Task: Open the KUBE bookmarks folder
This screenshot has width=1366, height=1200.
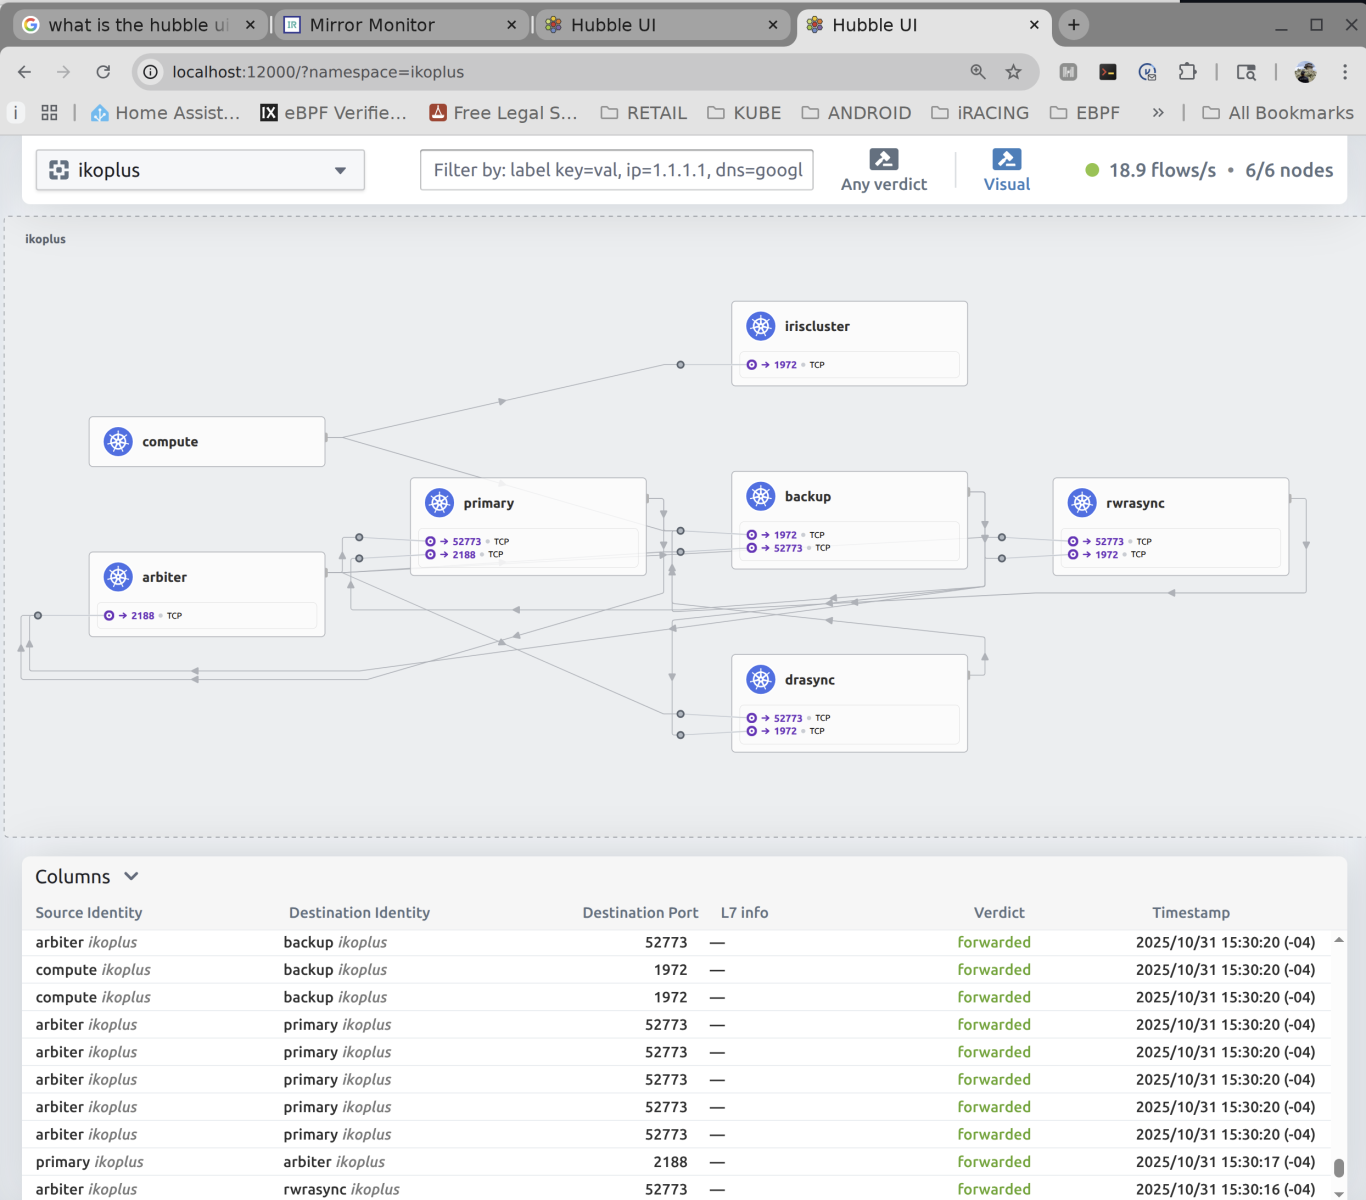Action: coord(744,113)
